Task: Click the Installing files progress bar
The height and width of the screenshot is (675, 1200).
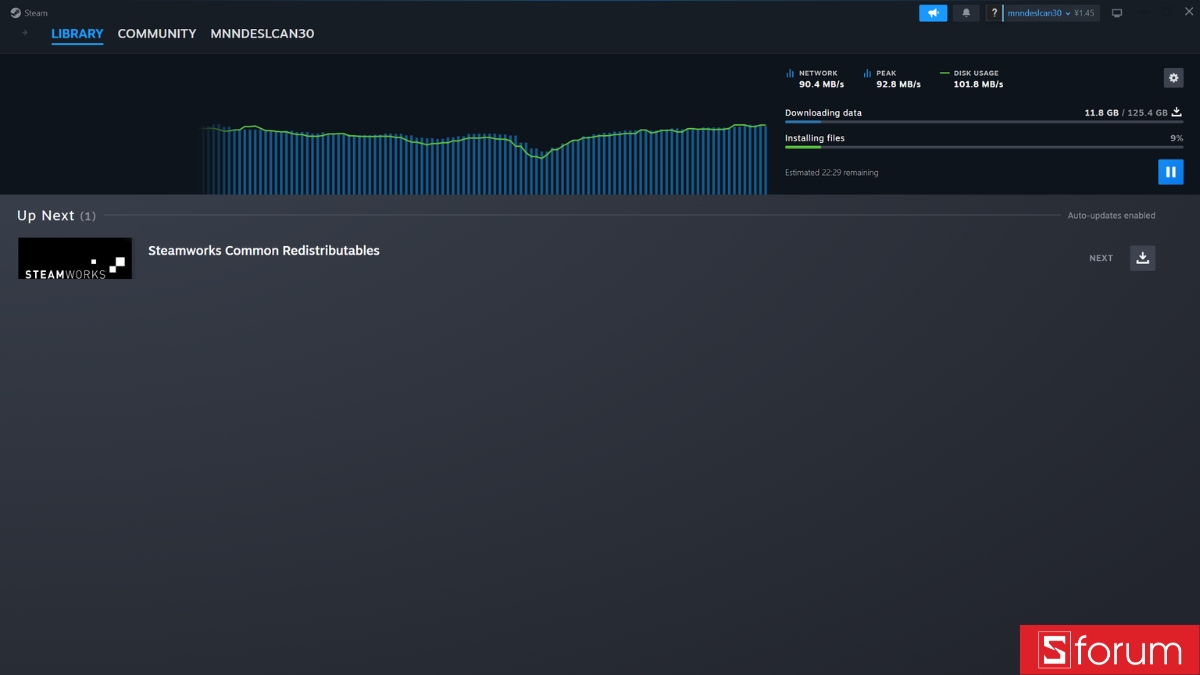Action: (984, 147)
